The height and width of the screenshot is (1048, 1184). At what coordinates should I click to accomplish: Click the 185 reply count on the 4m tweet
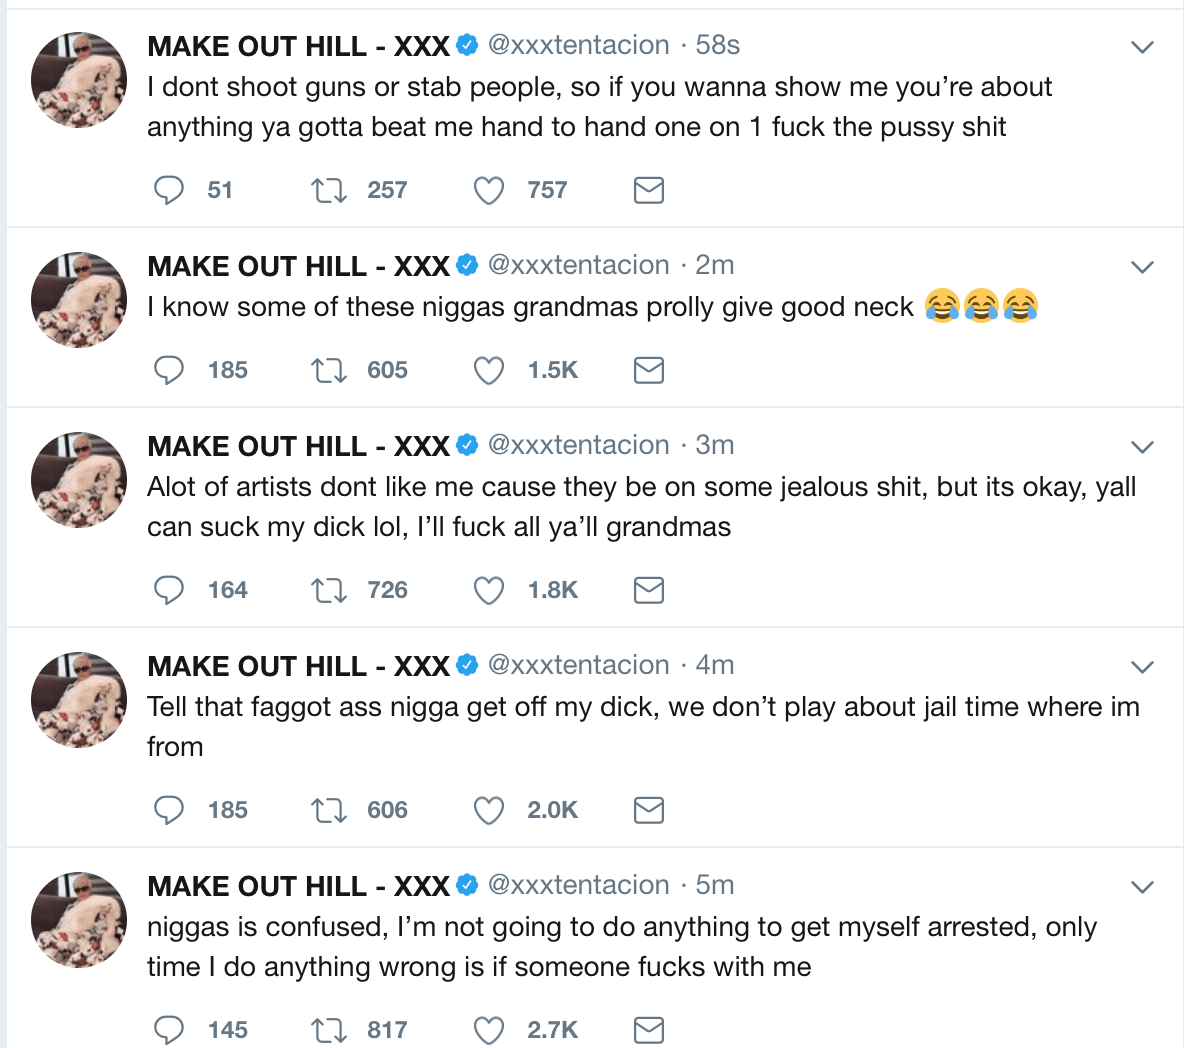coord(227,810)
